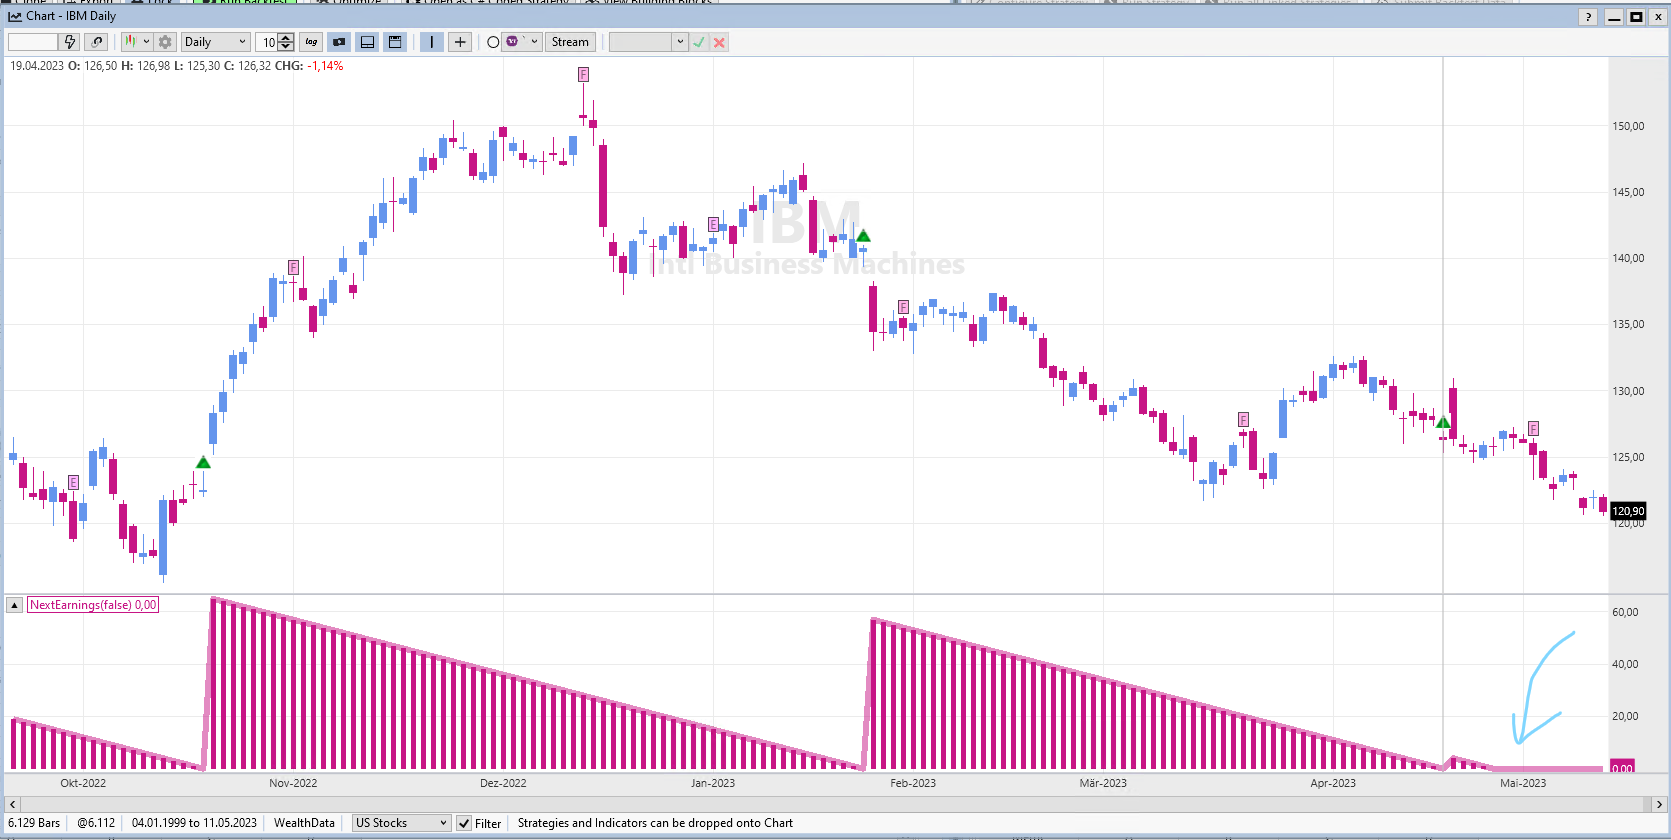Click the lightning bolt icon beside symbol box

(x=69, y=42)
